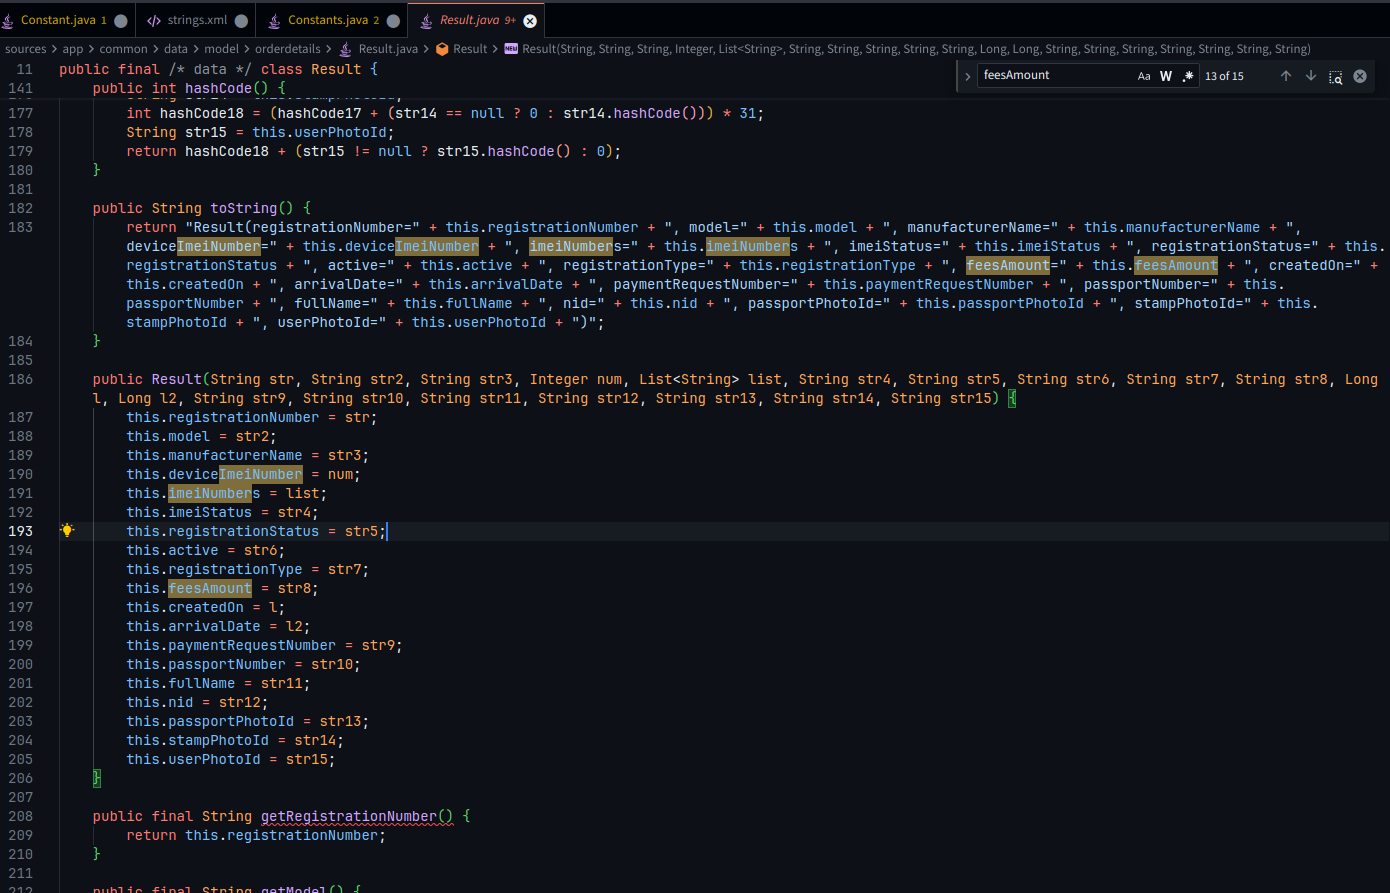Click sticky header 'public final class Result'
Screen dimensions: 1390x893
[x=218, y=69]
